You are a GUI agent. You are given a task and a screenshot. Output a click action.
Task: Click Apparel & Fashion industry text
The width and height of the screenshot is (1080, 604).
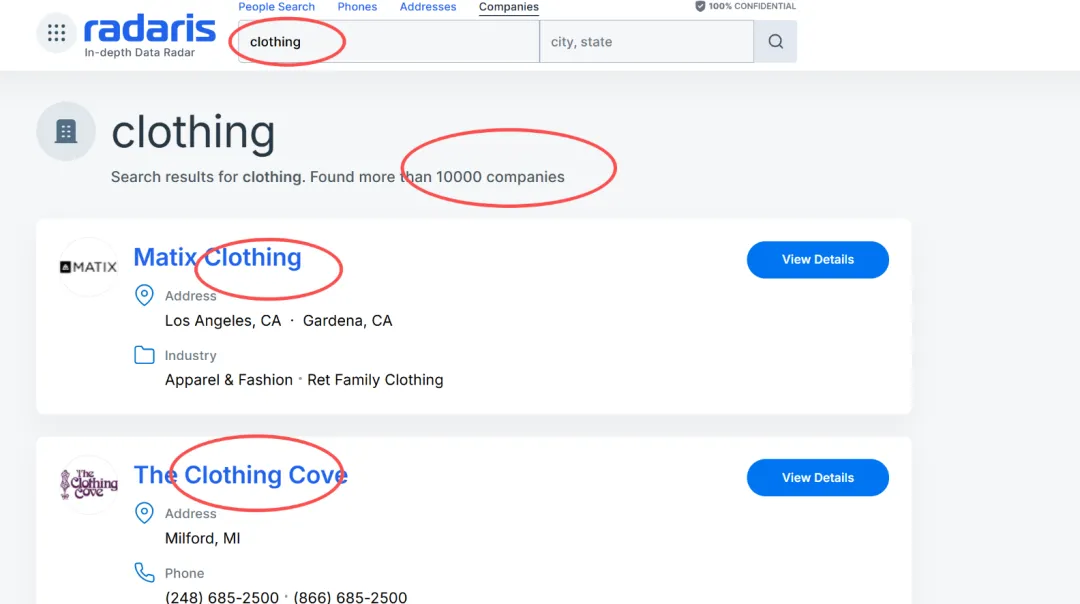click(229, 380)
